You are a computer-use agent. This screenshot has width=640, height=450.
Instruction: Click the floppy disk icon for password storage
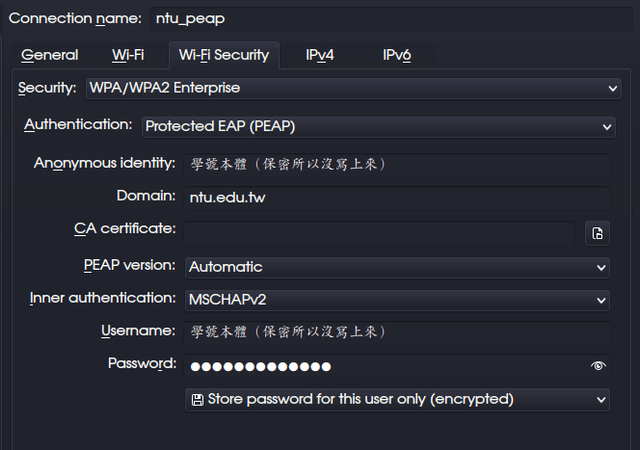click(197, 399)
